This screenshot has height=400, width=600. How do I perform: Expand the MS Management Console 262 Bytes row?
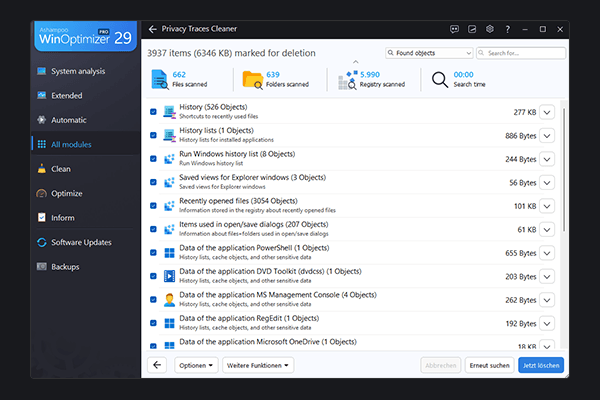pyautogui.click(x=547, y=300)
